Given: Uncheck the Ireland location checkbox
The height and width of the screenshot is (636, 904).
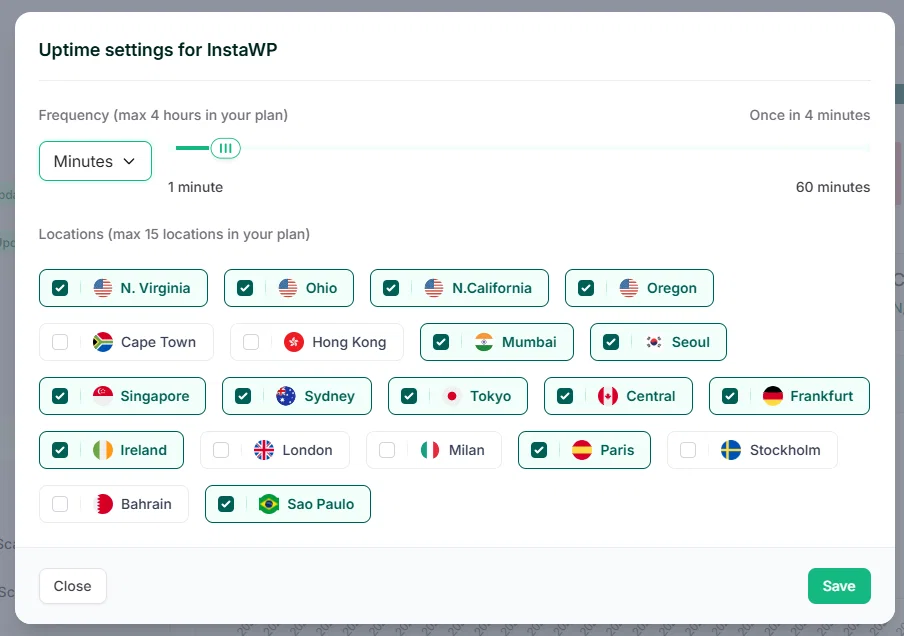Looking at the screenshot, I should [x=60, y=450].
